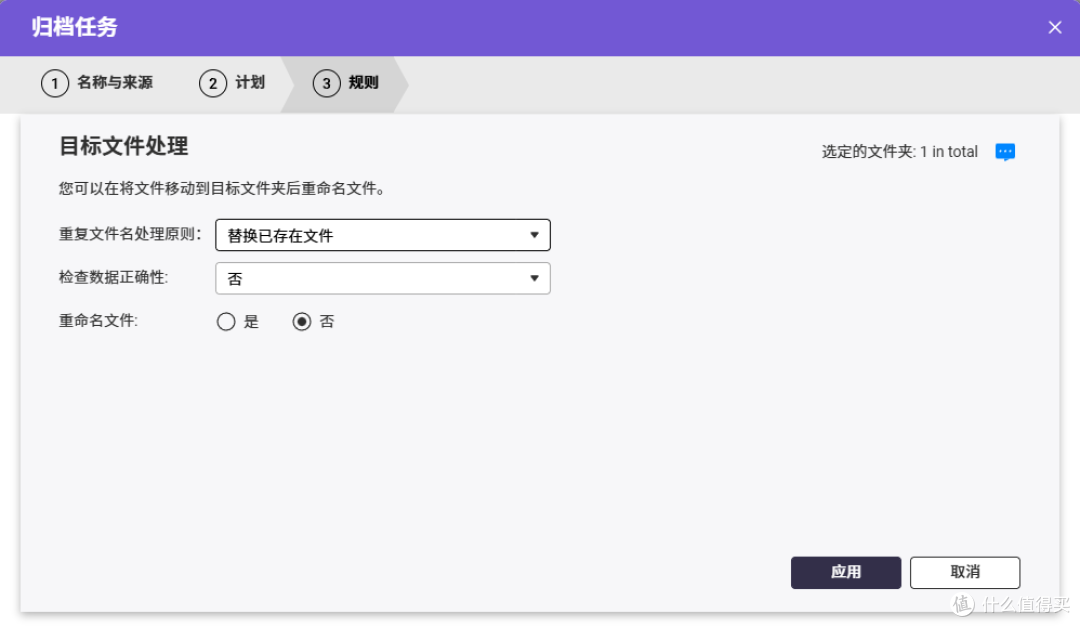Close the 归档任务 dialog
1080x627 pixels.
(1055, 28)
